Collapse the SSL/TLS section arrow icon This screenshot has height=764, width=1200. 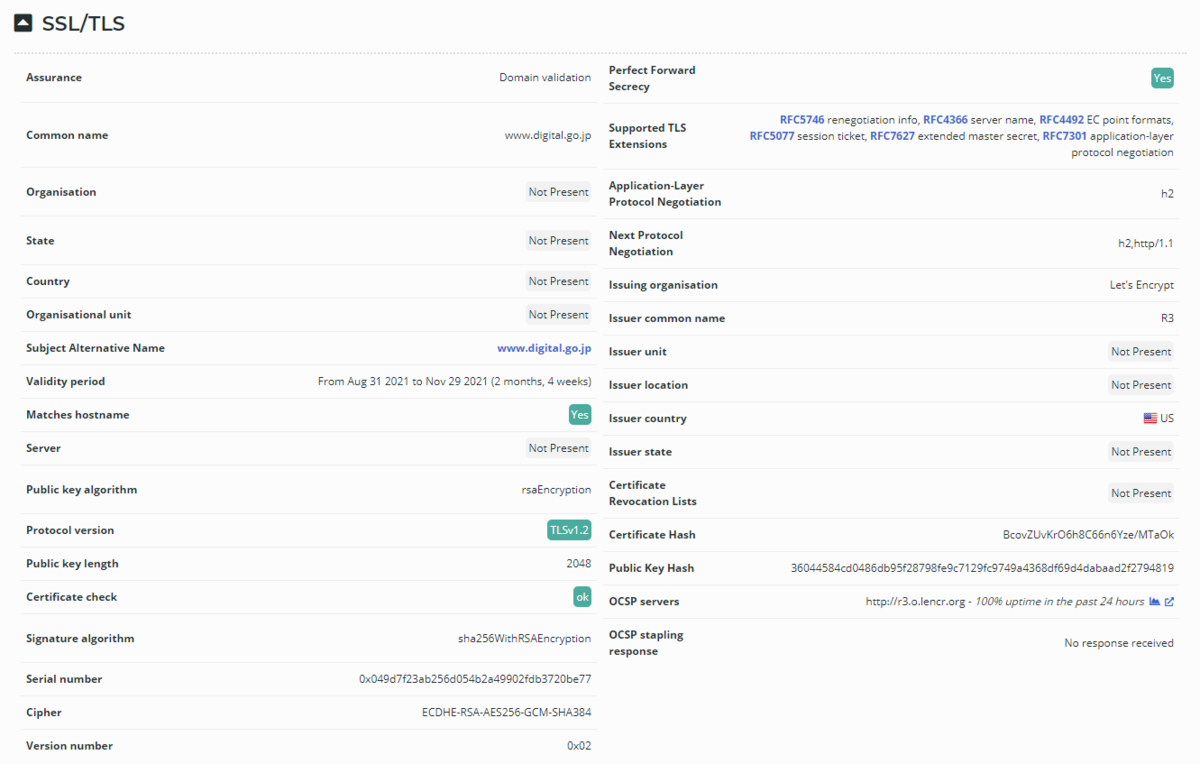pyautogui.click(x=24, y=23)
